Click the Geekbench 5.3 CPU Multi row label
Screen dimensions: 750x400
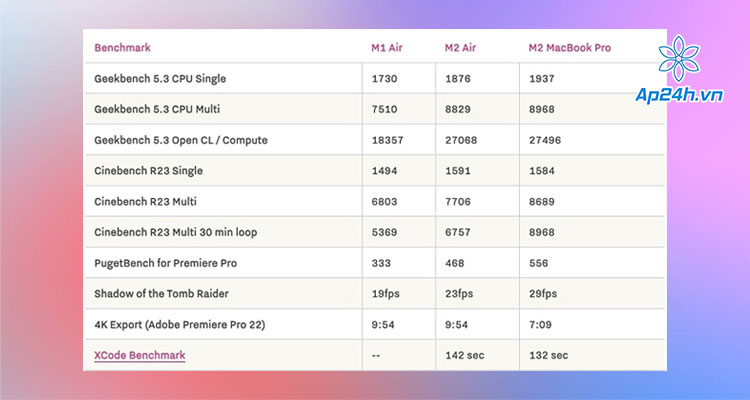tap(157, 109)
